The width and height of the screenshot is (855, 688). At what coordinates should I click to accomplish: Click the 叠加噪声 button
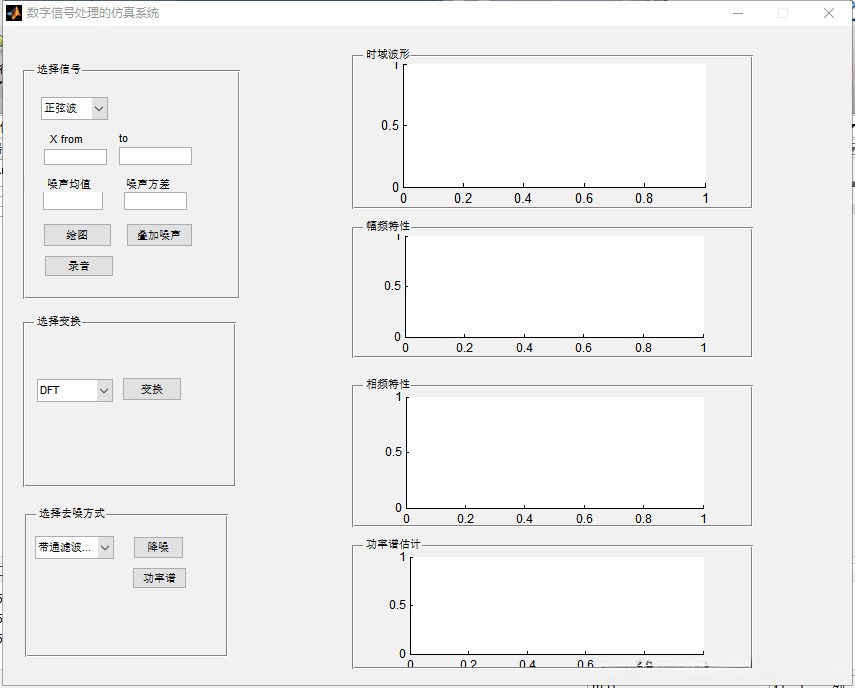point(159,235)
